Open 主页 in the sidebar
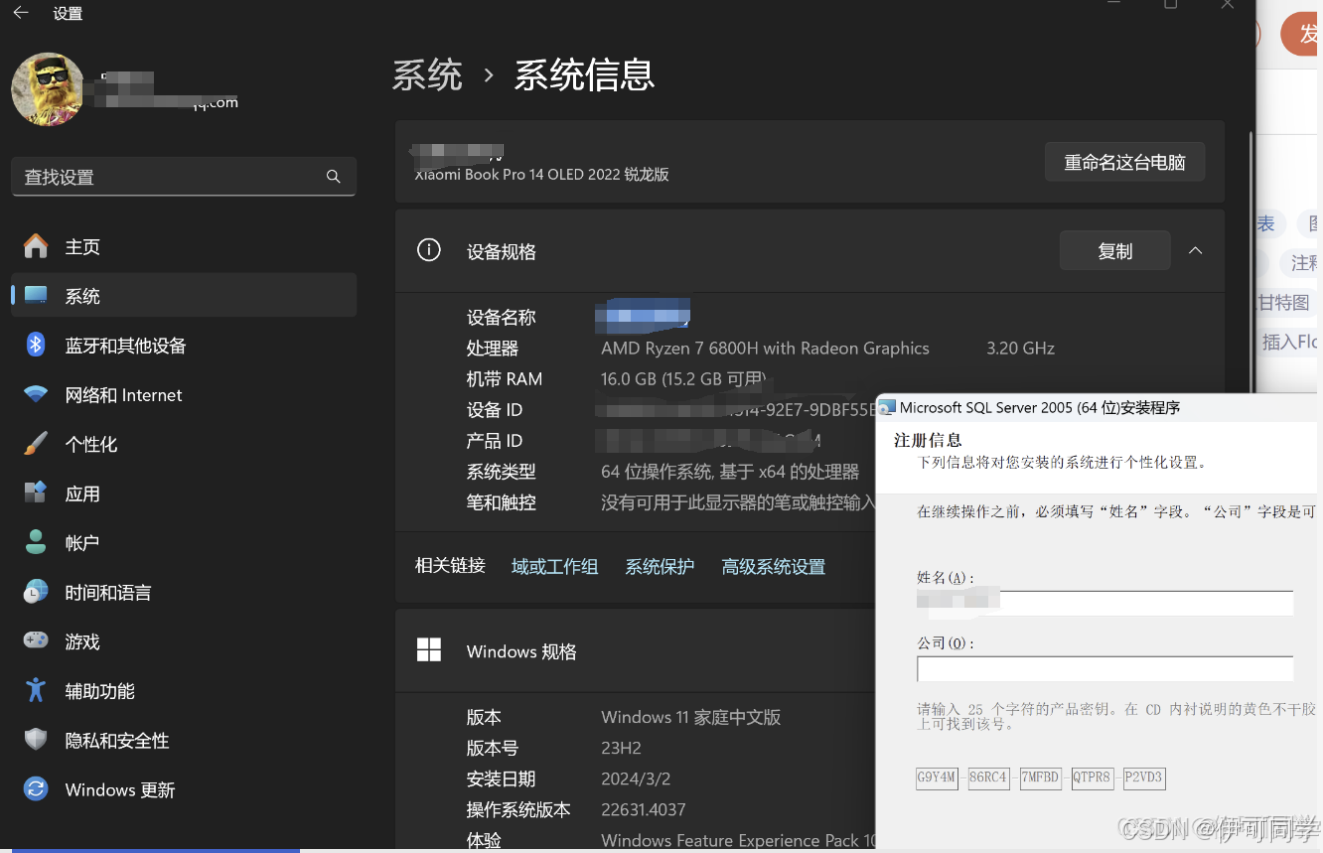1323x853 pixels. point(183,246)
